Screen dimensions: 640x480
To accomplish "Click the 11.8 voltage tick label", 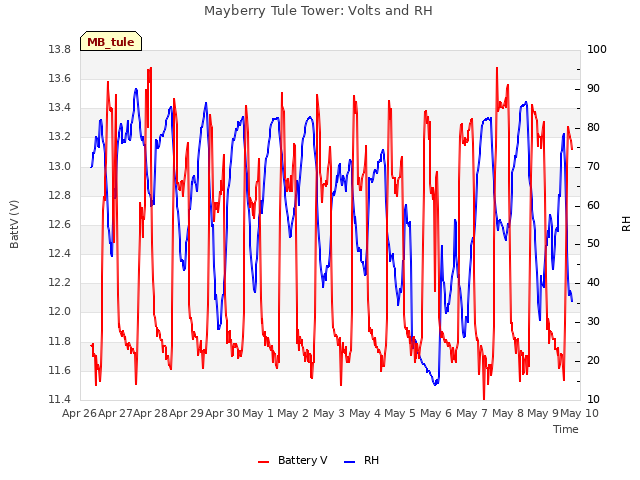I will pyautogui.click(x=60, y=341).
